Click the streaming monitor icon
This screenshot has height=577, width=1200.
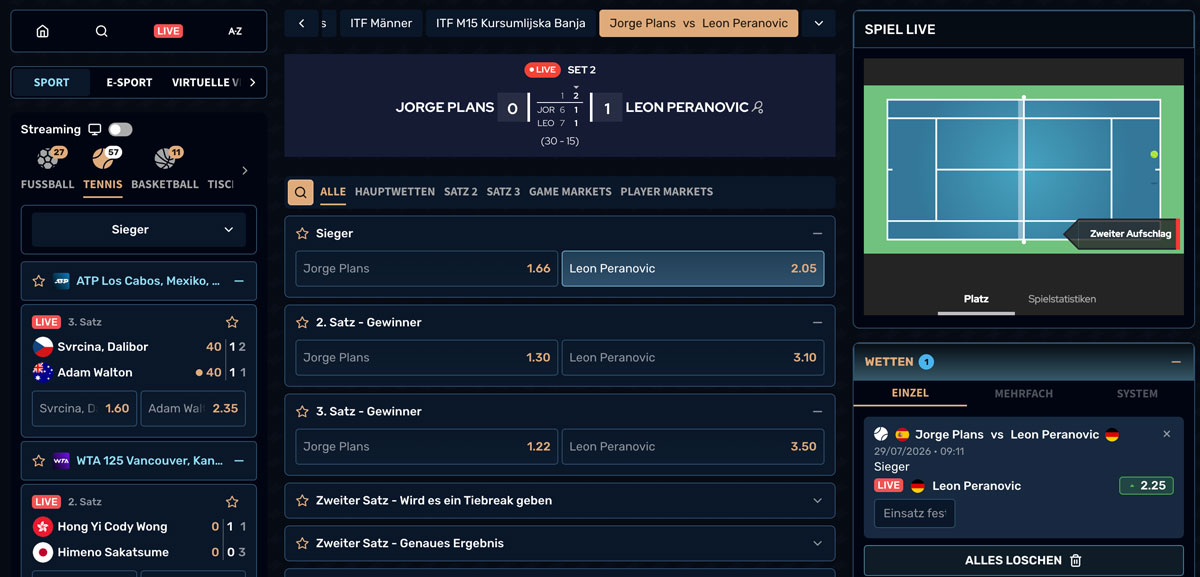(95, 129)
